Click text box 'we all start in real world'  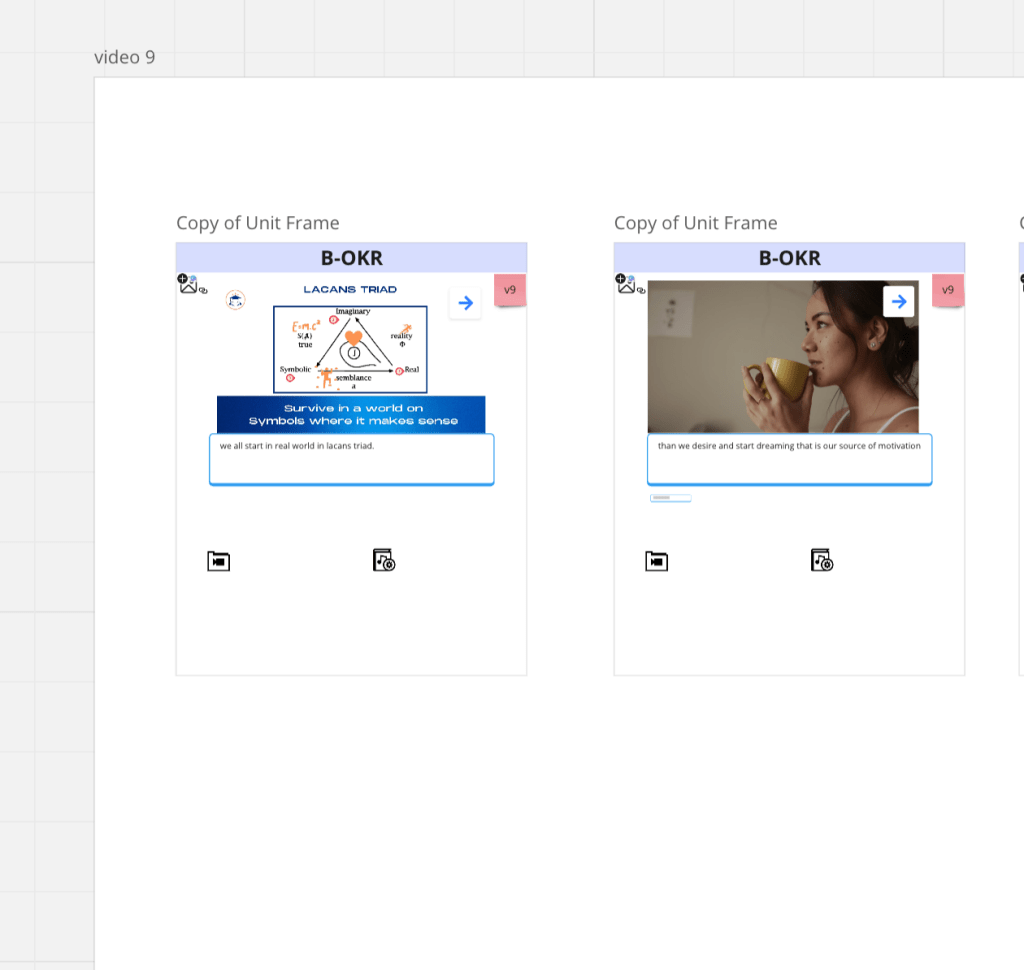[x=351, y=459]
